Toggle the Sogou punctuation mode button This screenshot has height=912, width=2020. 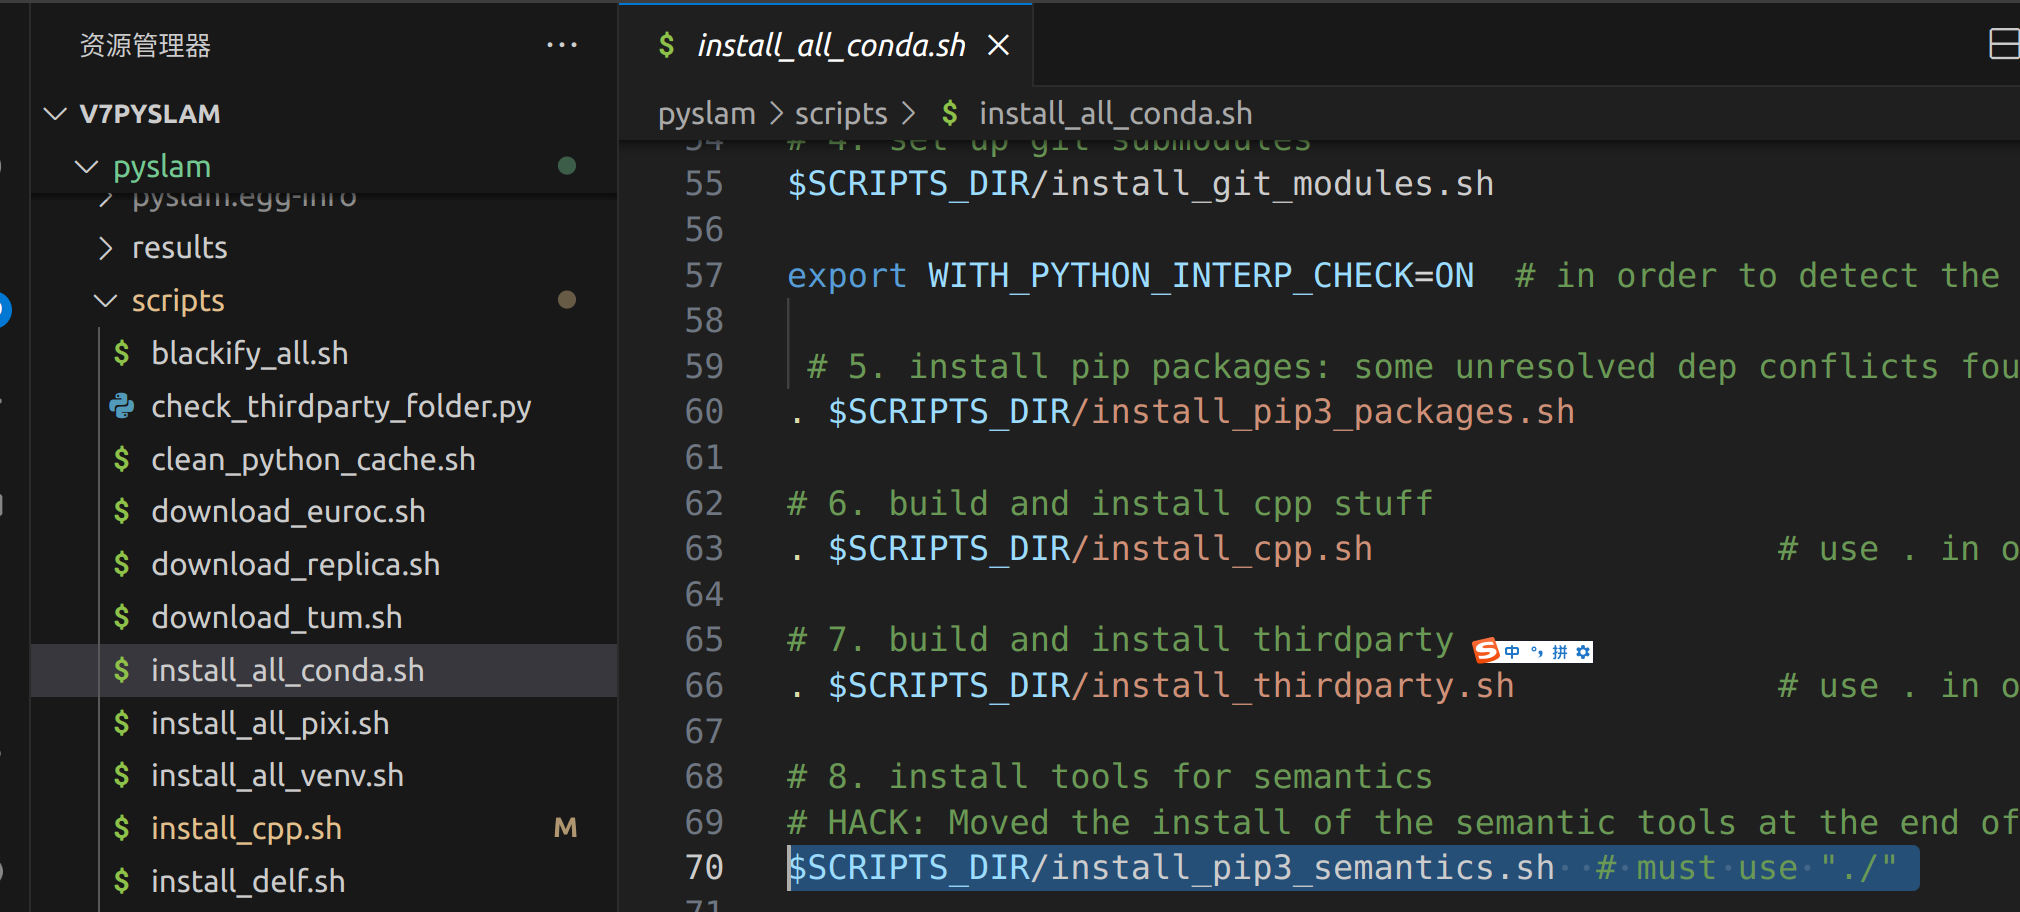pos(1537,652)
